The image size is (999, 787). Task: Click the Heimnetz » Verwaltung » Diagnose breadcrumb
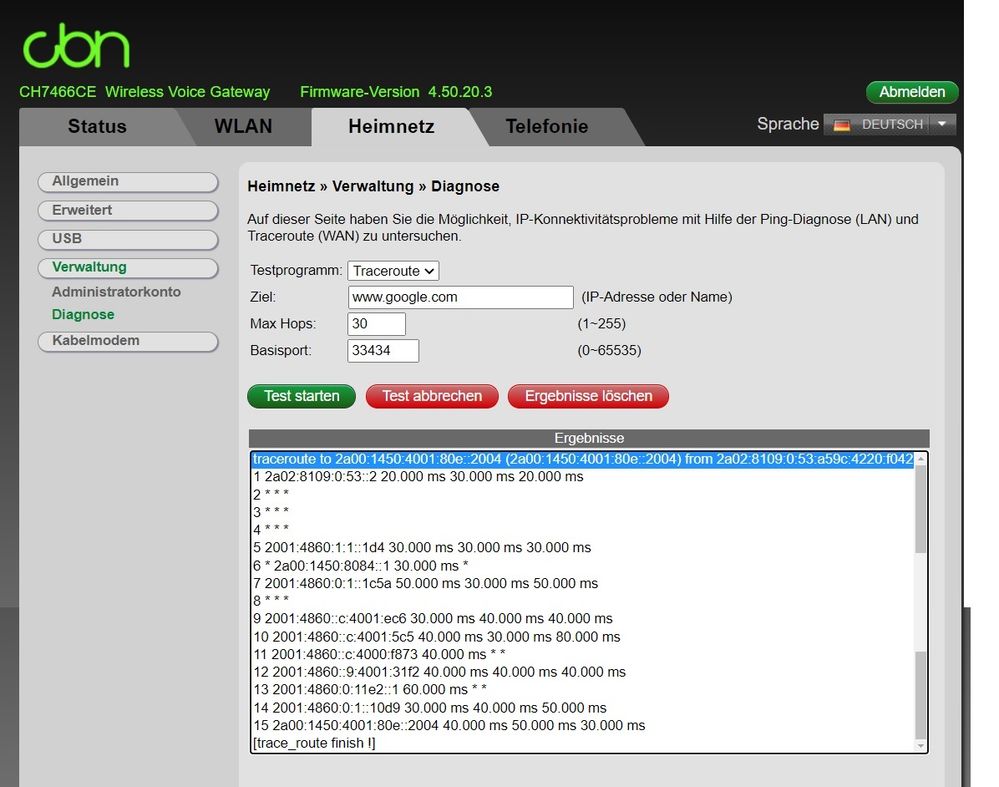pos(373,186)
